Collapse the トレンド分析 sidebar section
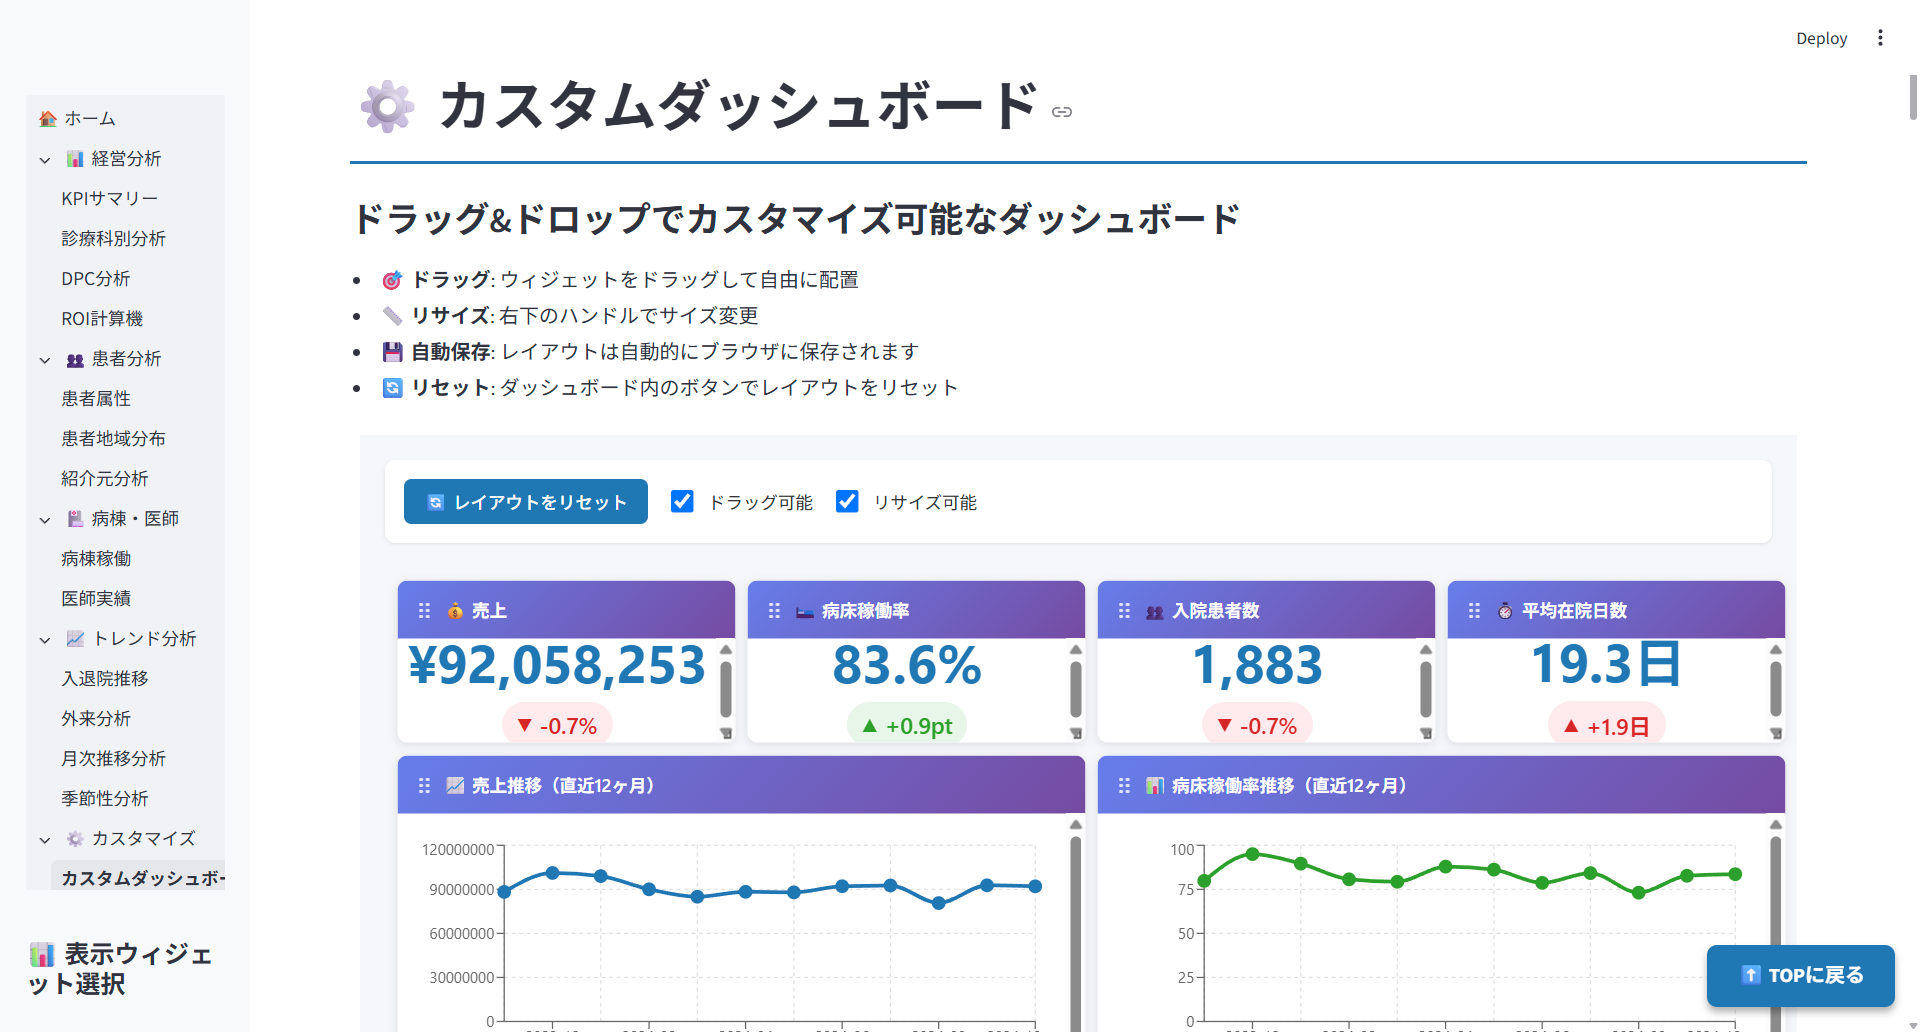1920x1032 pixels. (x=45, y=640)
